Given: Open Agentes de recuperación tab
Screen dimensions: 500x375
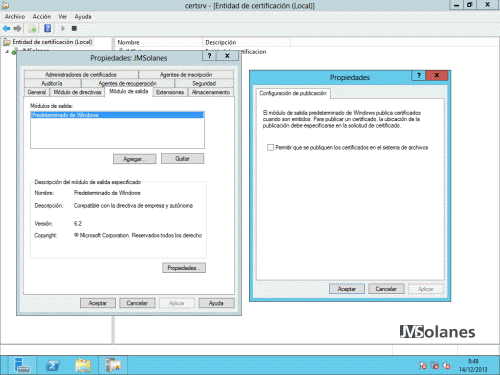Looking at the screenshot, I should pyautogui.click(x=128, y=83).
